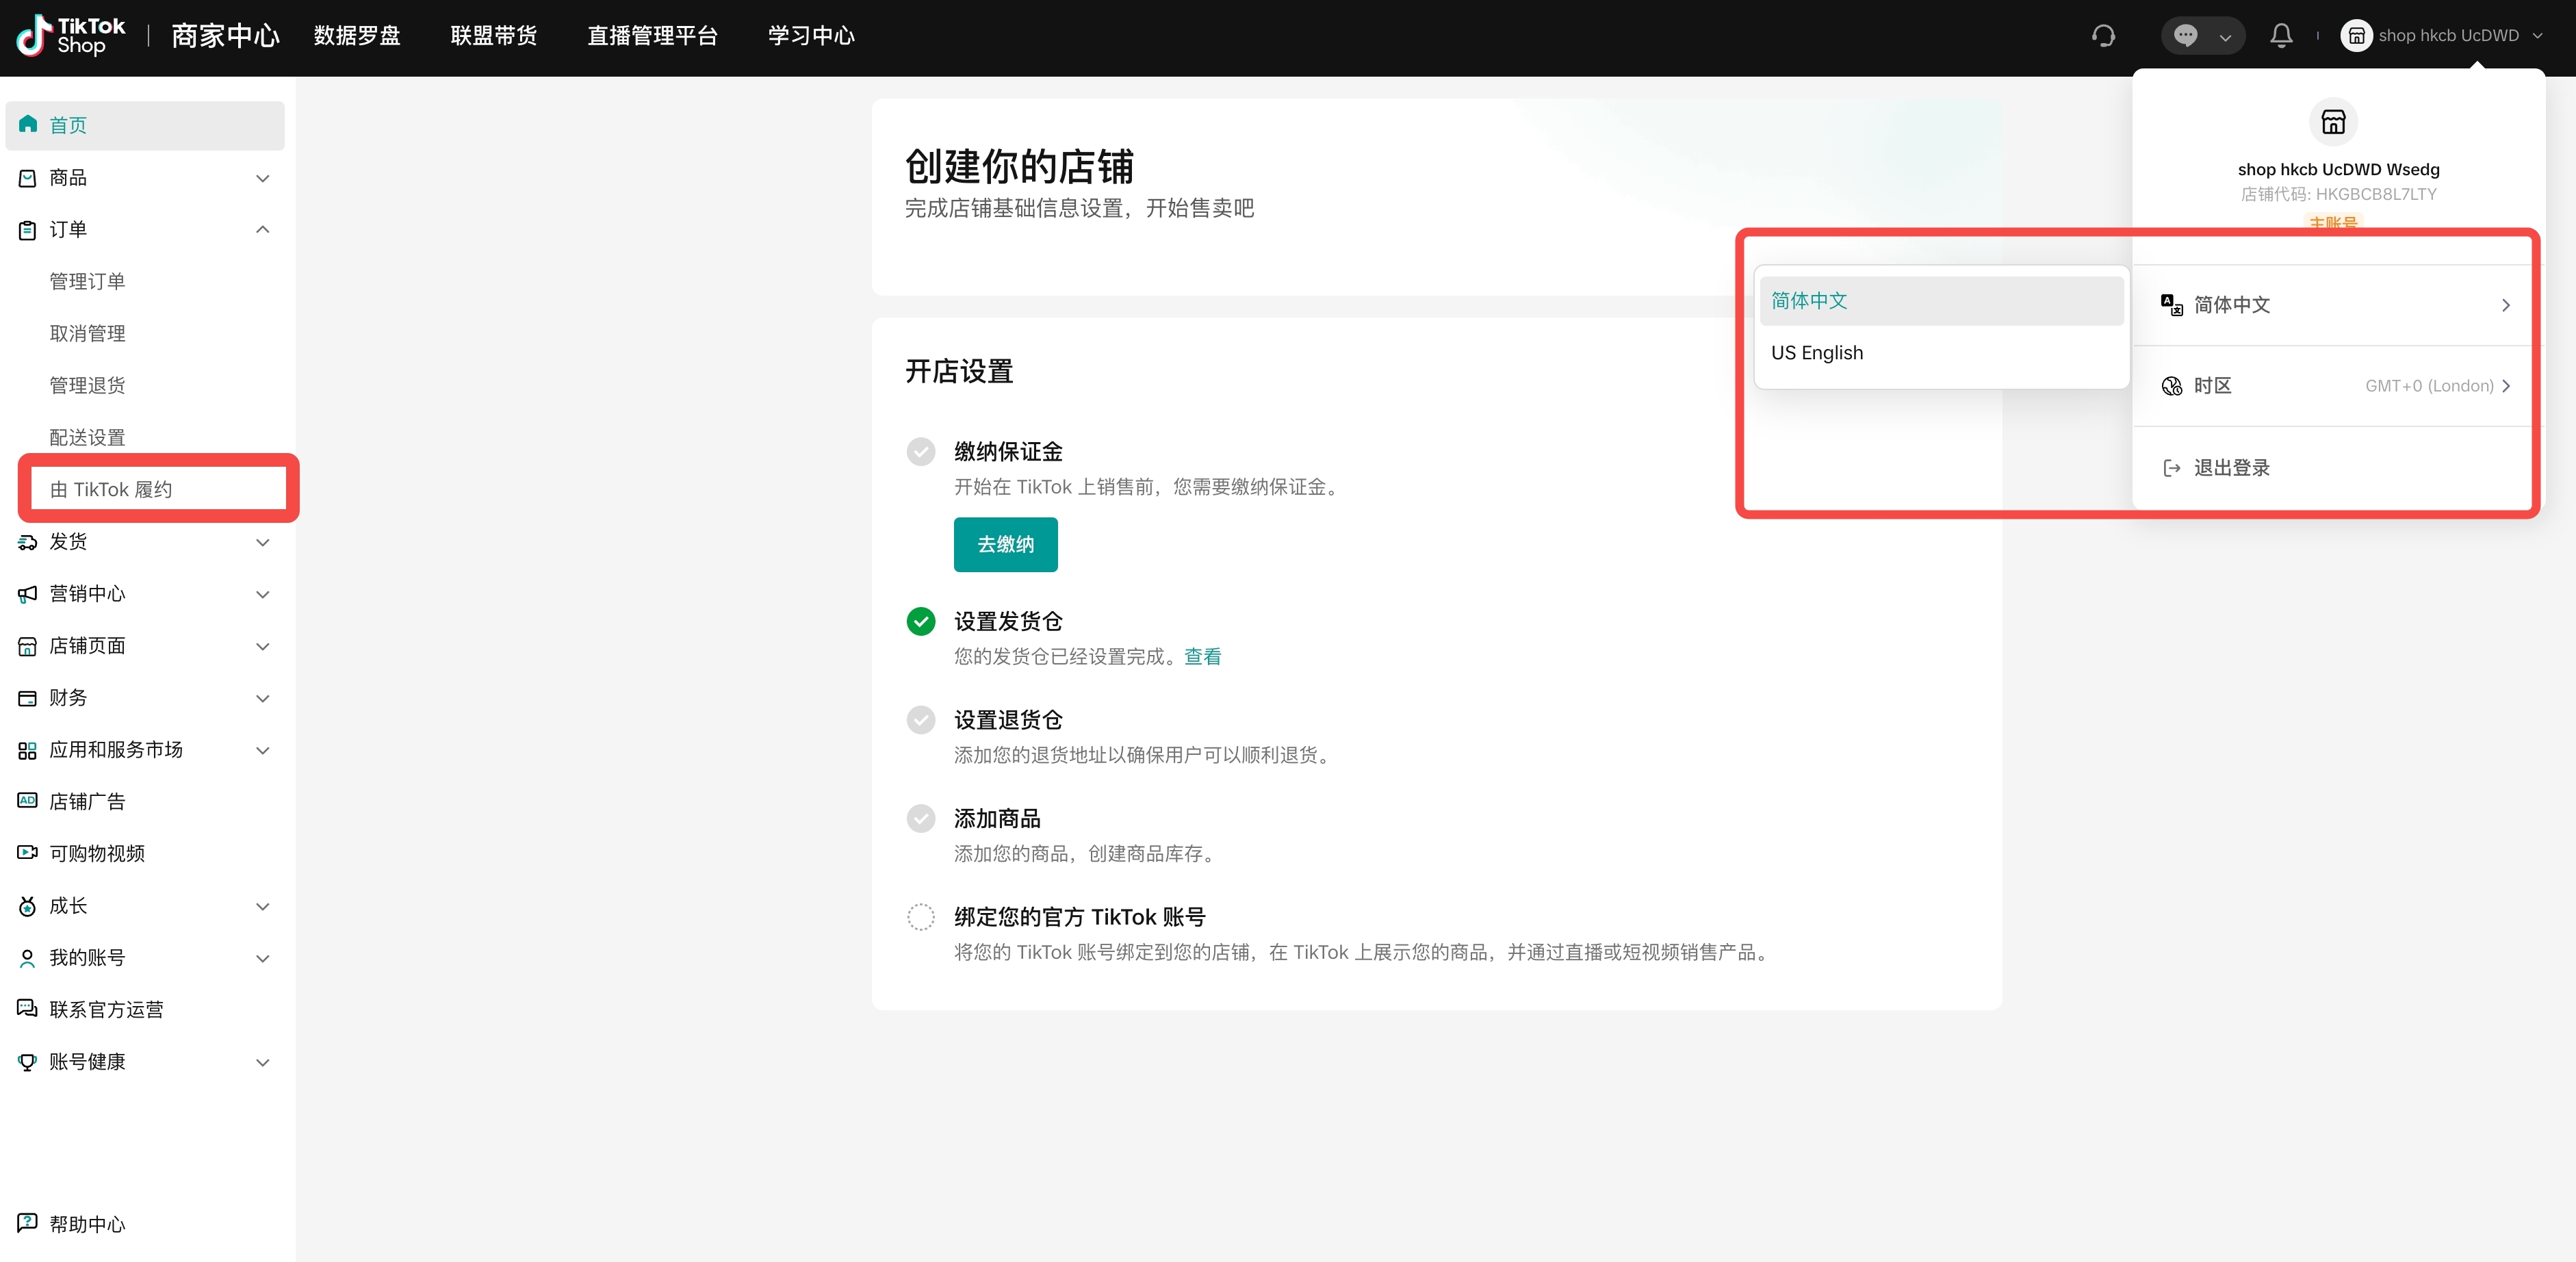
Task: Open the 时区 GMT+0 (London) selector
Action: pyautogui.click(x=2336, y=386)
